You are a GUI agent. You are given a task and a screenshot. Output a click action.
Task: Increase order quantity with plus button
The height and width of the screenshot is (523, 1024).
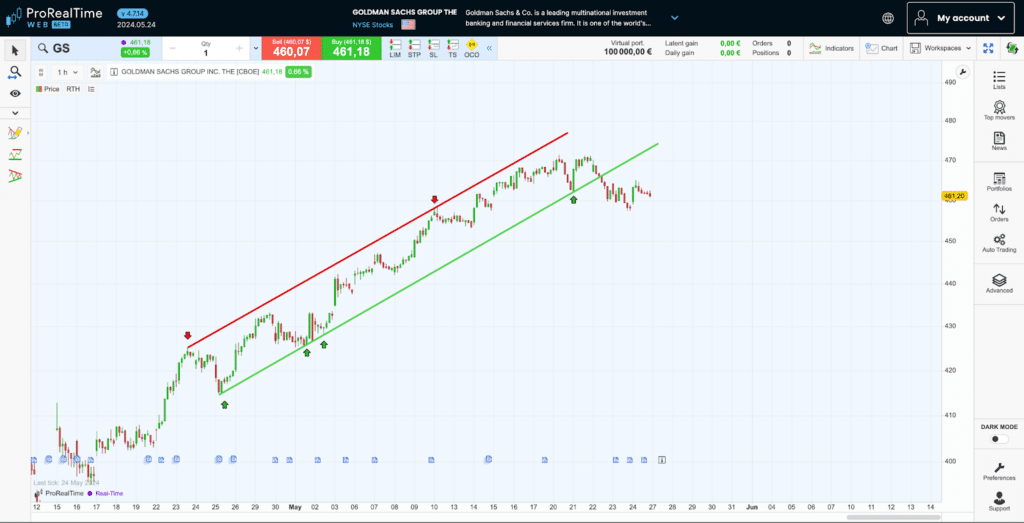[x=239, y=48]
